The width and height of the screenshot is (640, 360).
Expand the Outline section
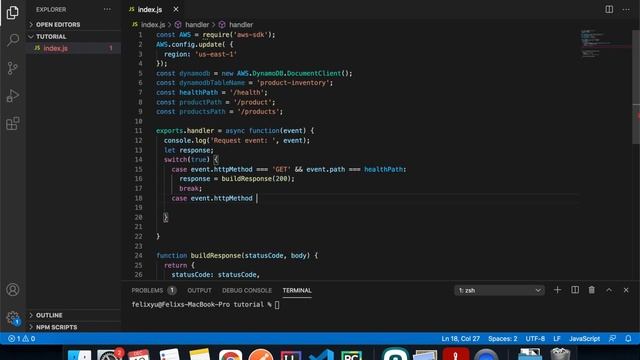pos(49,315)
